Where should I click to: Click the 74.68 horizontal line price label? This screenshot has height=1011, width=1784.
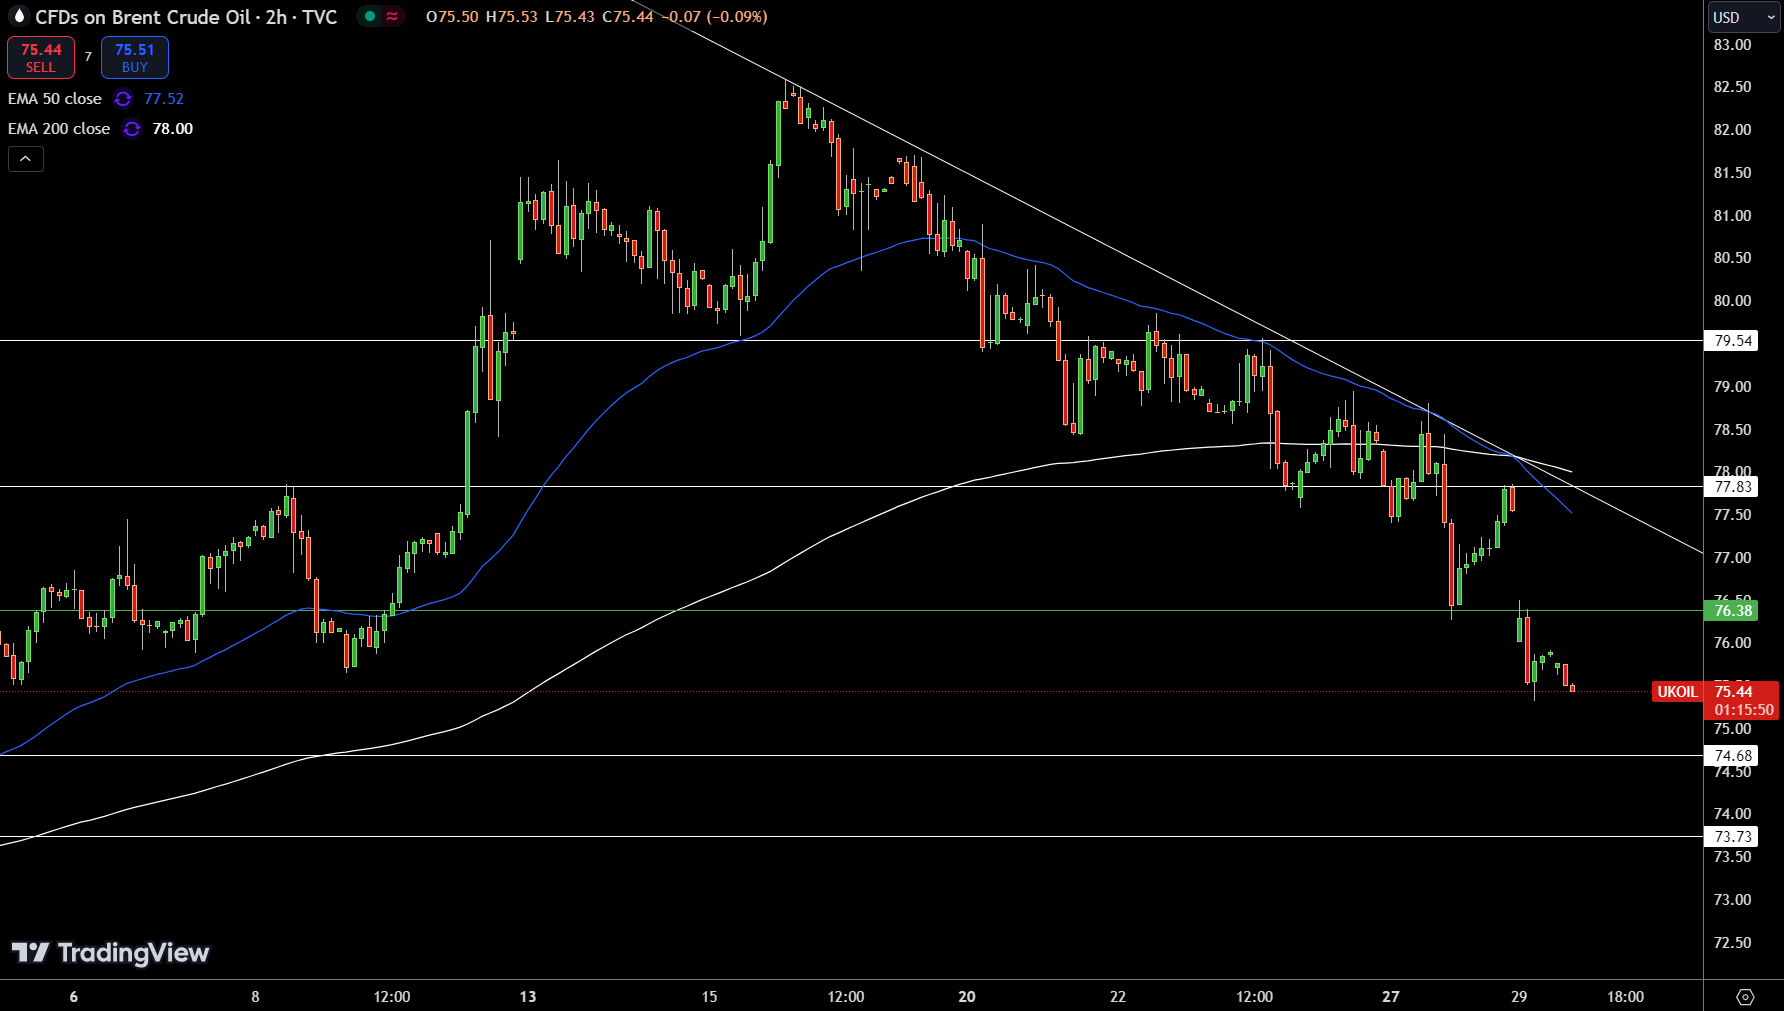pos(1732,756)
